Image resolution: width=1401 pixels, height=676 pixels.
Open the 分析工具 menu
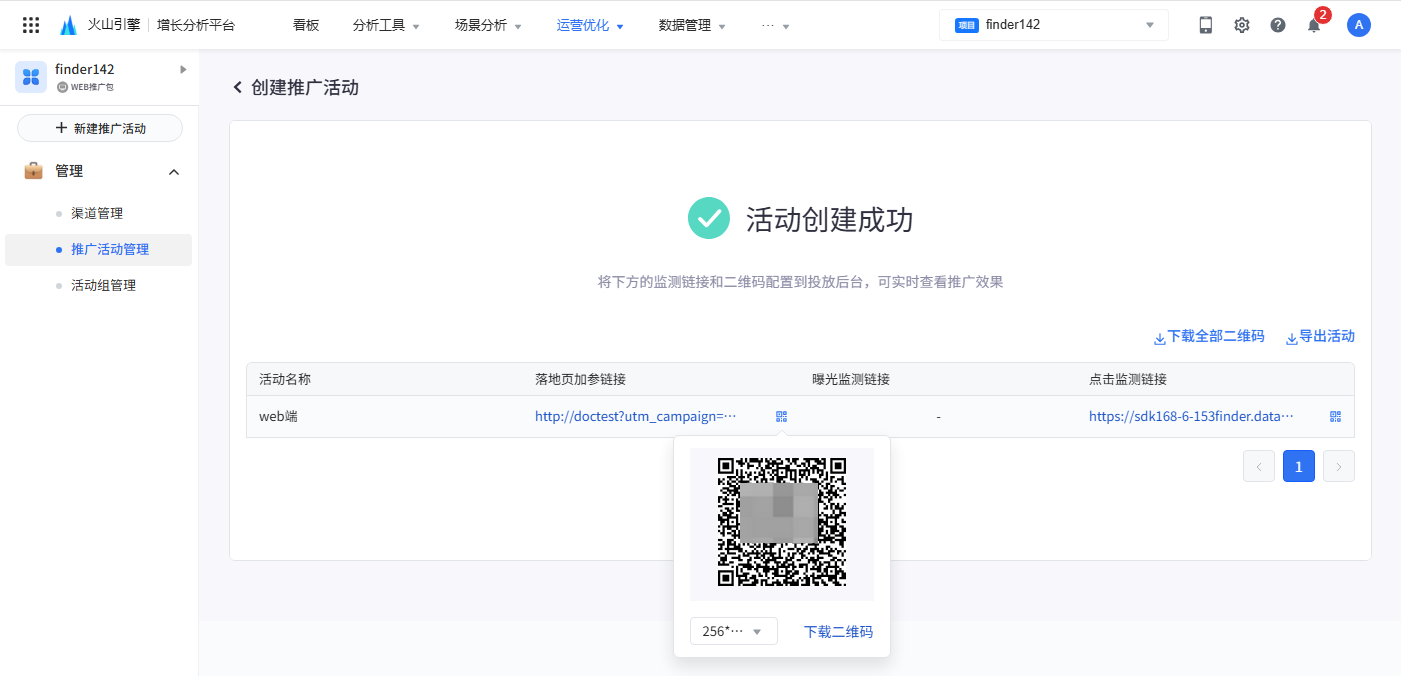click(x=386, y=25)
